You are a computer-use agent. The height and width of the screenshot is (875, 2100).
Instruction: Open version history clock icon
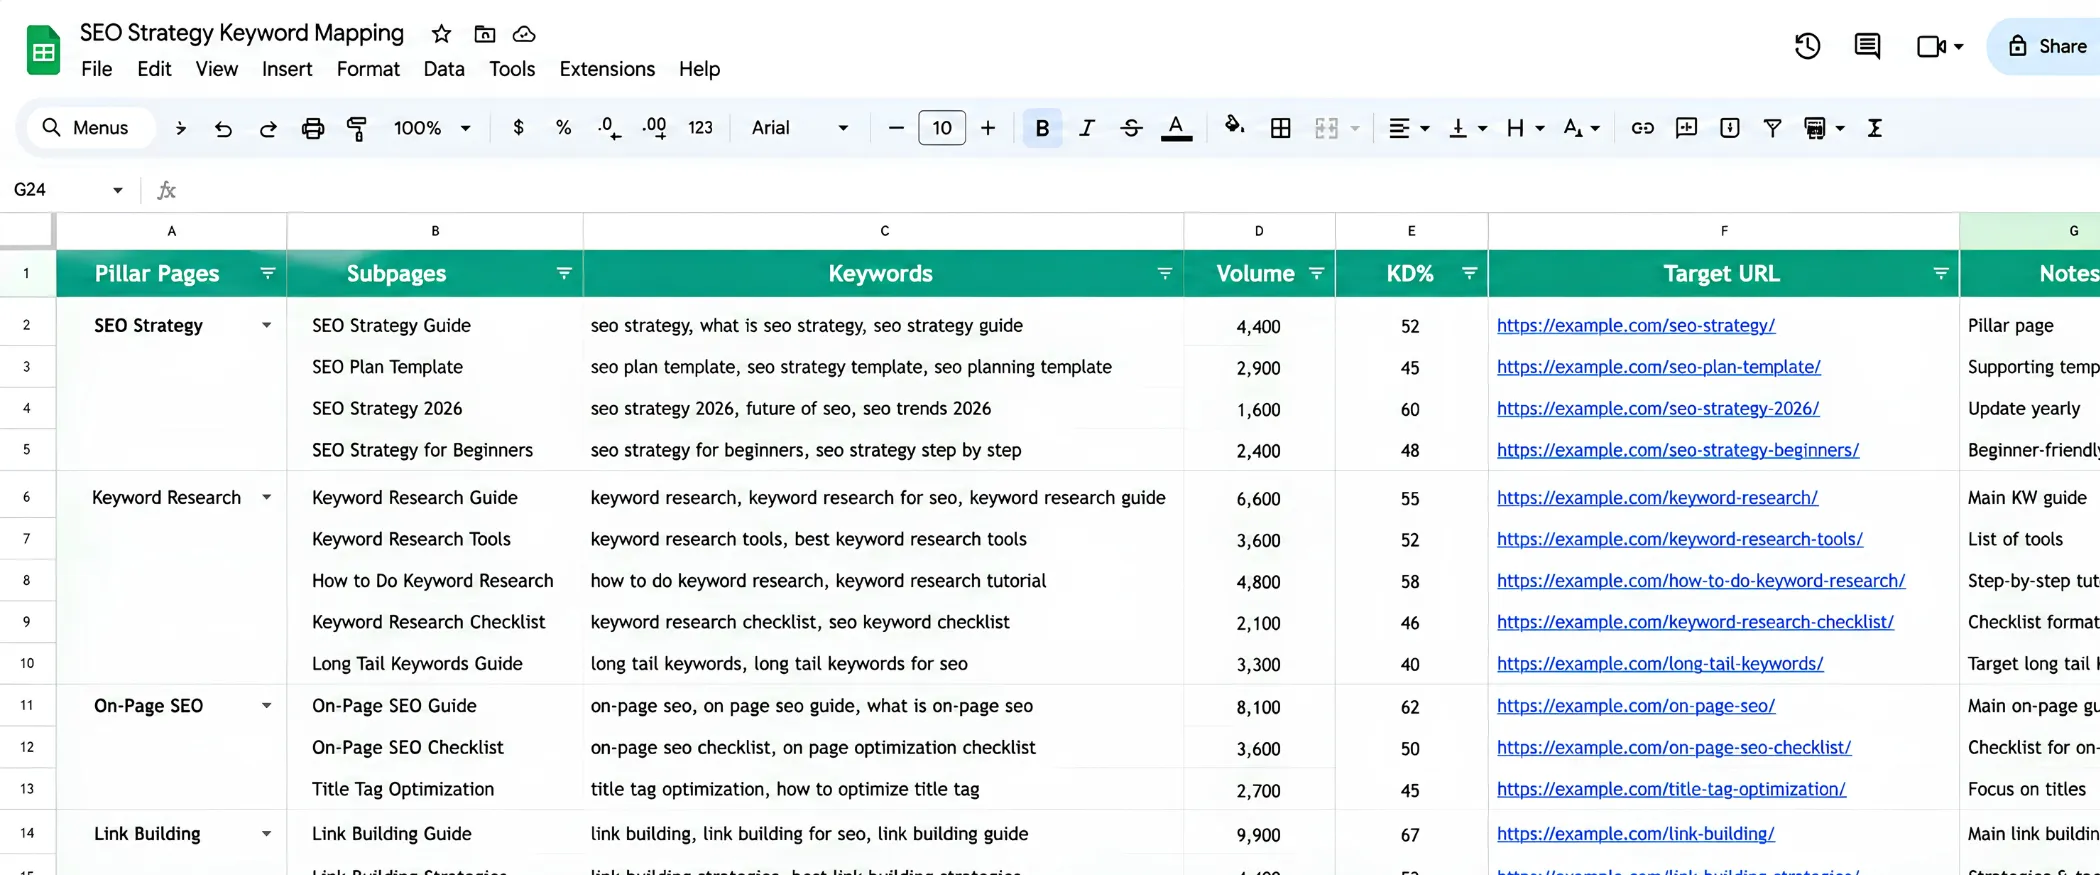coord(1807,46)
